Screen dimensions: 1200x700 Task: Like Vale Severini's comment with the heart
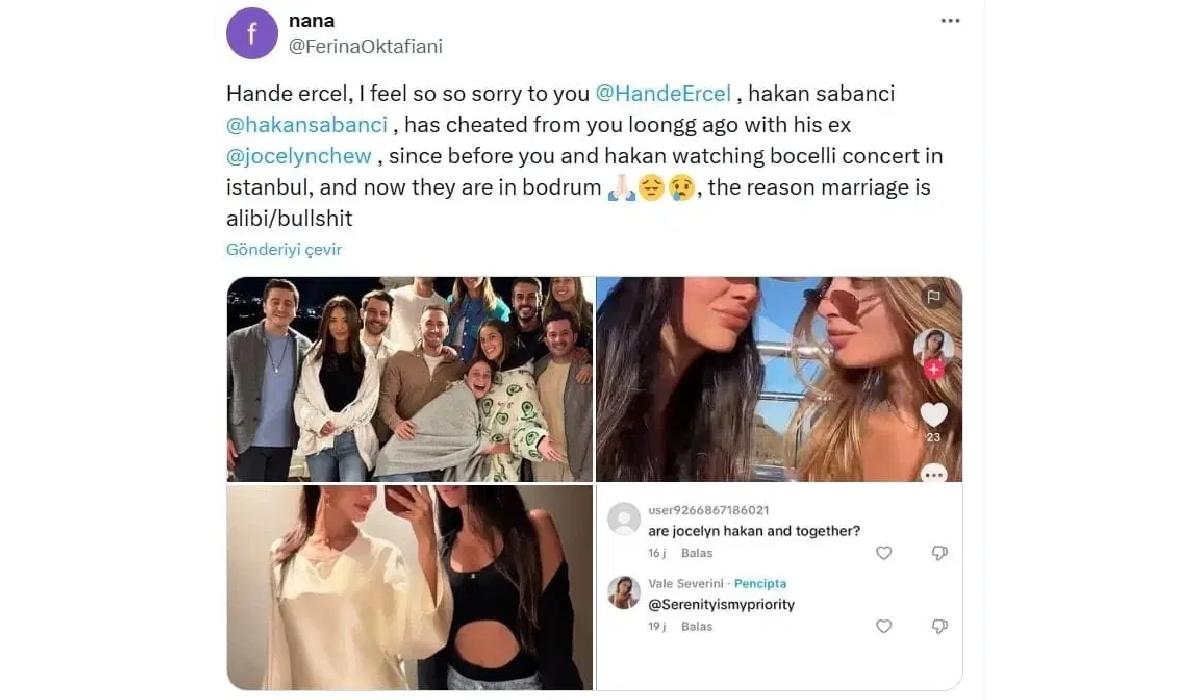[x=884, y=626]
